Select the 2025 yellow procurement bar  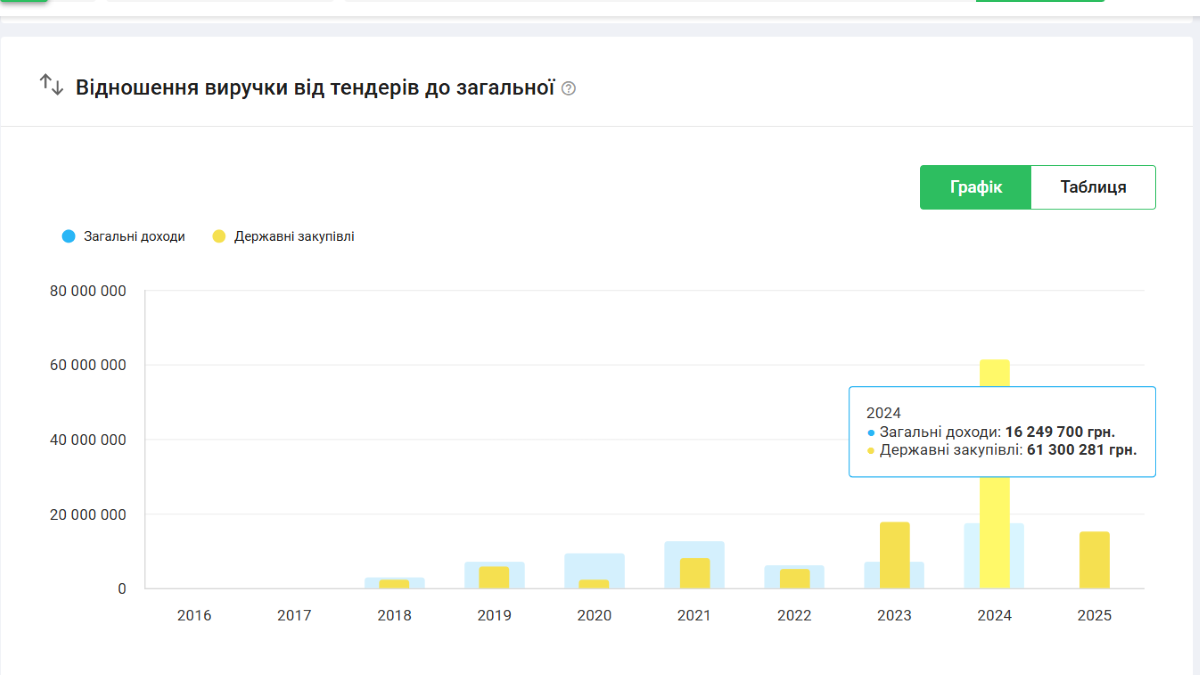coord(1094,560)
